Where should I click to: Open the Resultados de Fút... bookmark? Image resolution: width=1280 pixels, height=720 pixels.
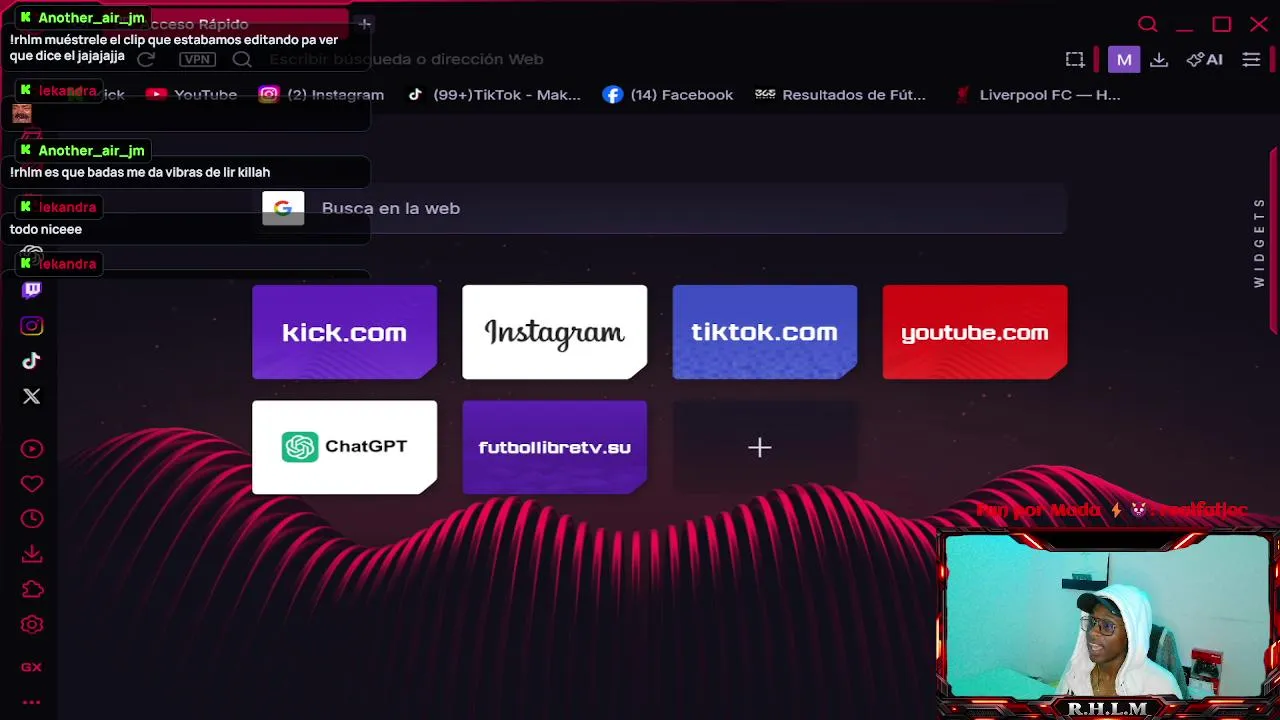coord(840,95)
